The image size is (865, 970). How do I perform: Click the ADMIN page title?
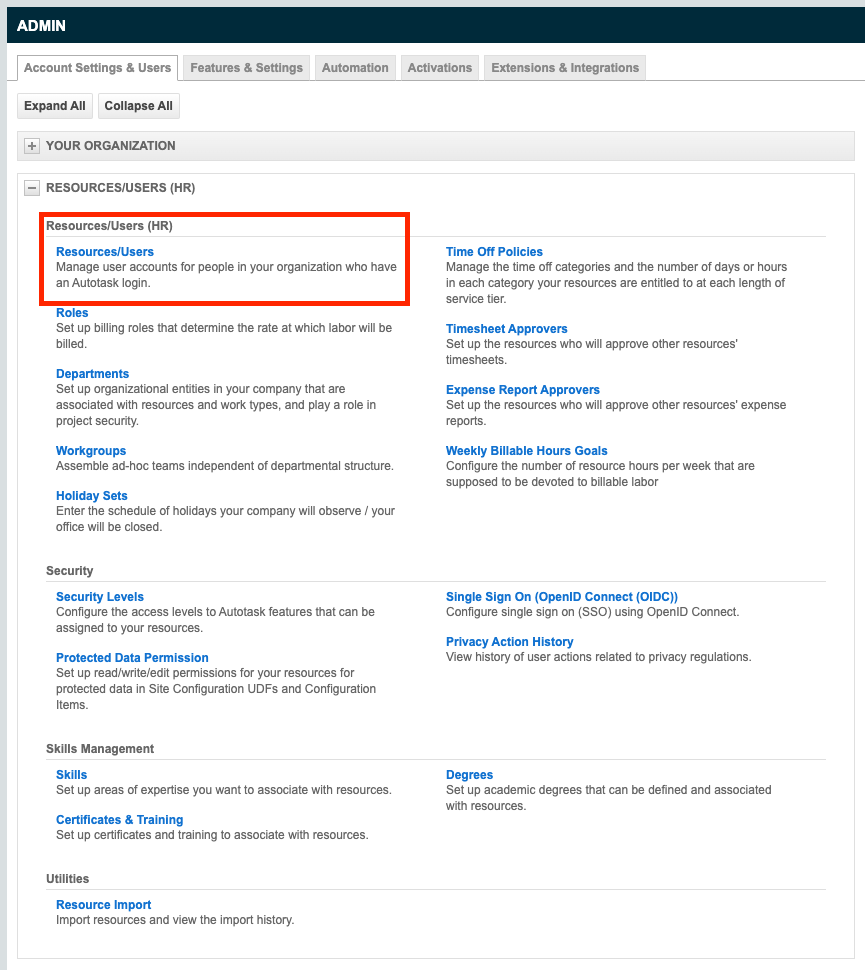point(41,26)
